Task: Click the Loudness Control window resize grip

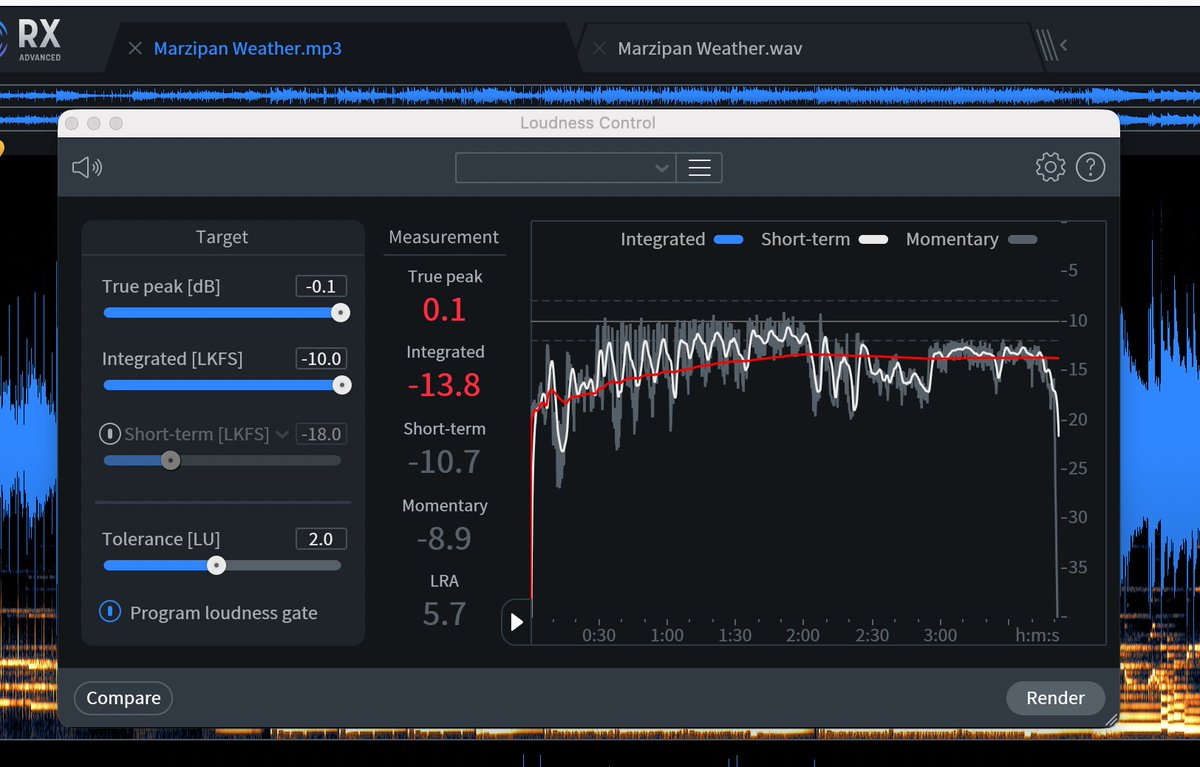Action: 1110,718
